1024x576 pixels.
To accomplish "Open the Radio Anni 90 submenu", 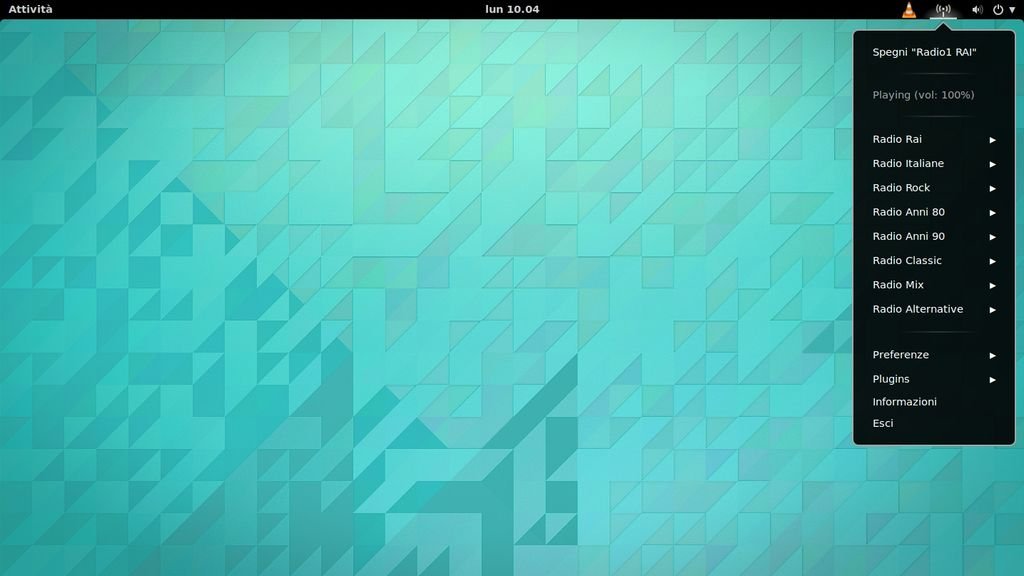I will point(934,236).
